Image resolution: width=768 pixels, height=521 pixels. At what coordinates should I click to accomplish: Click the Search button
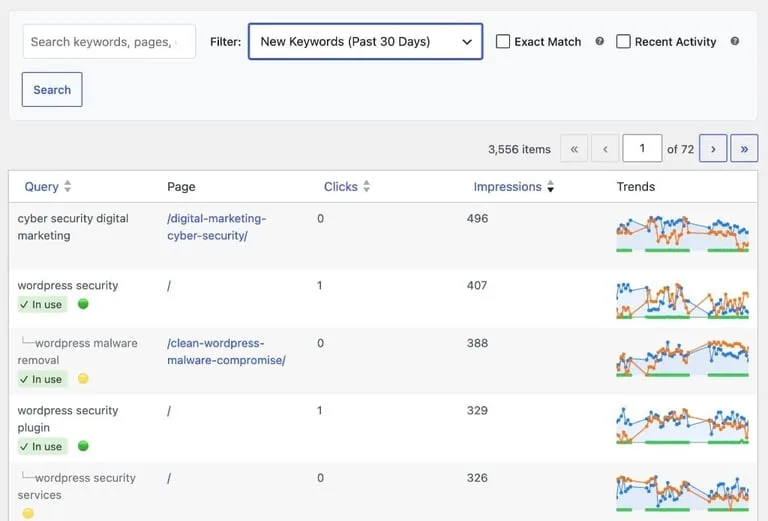(x=52, y=90)
